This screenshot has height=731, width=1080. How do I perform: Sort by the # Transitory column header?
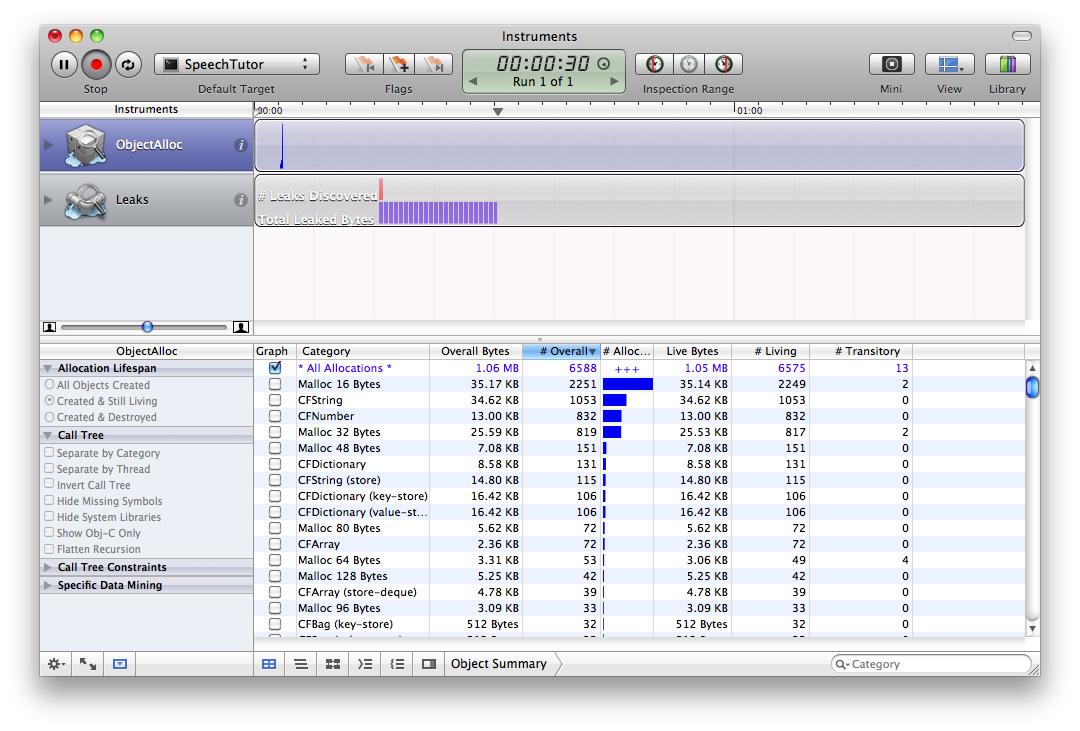click(861, 351)
